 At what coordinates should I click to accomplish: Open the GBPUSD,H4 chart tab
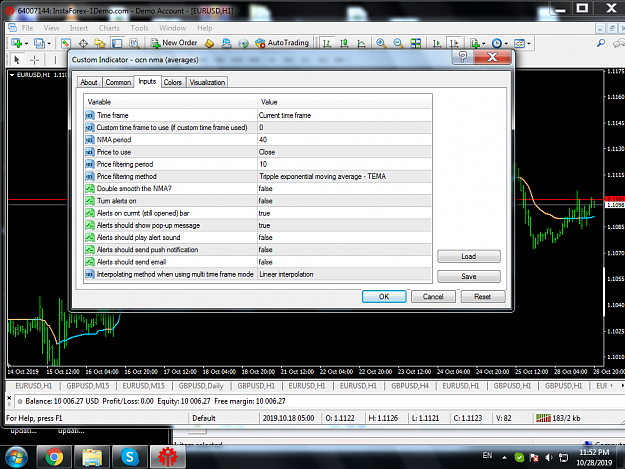coord(410,386)
